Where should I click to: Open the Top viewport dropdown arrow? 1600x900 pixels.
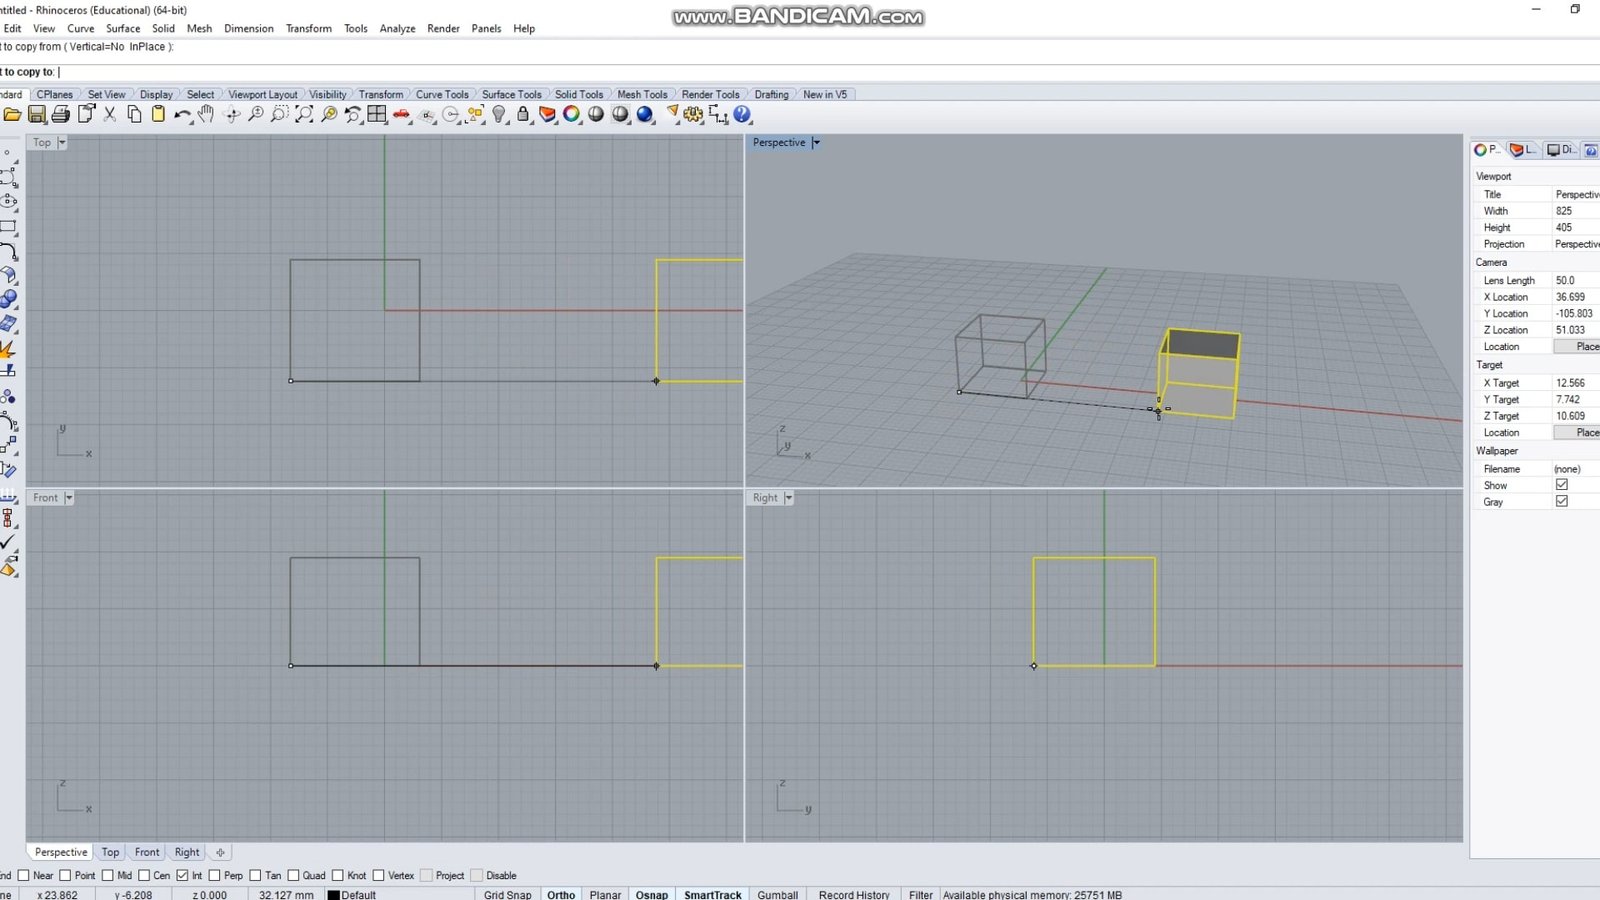(61, 143)
